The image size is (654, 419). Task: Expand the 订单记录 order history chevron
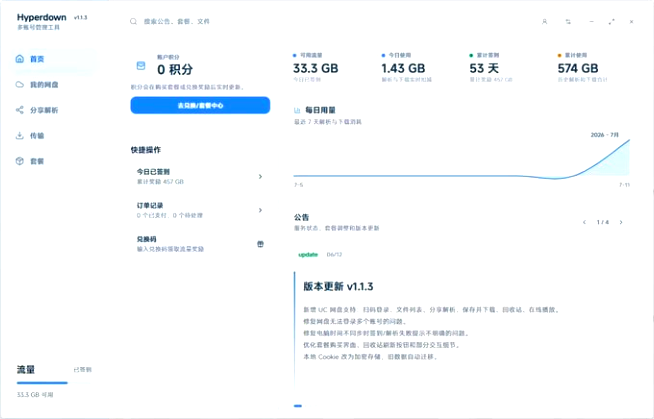(x=260, y=210)
